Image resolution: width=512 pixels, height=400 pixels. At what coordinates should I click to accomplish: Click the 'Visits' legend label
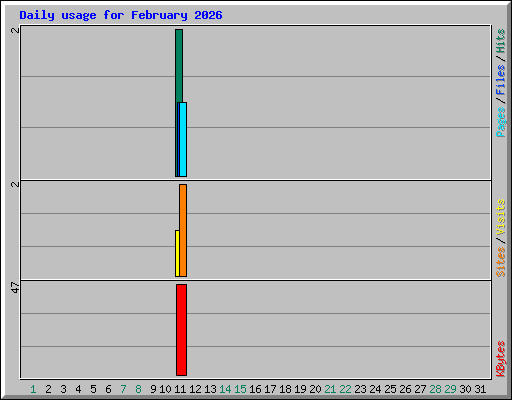tap(500, 217)
